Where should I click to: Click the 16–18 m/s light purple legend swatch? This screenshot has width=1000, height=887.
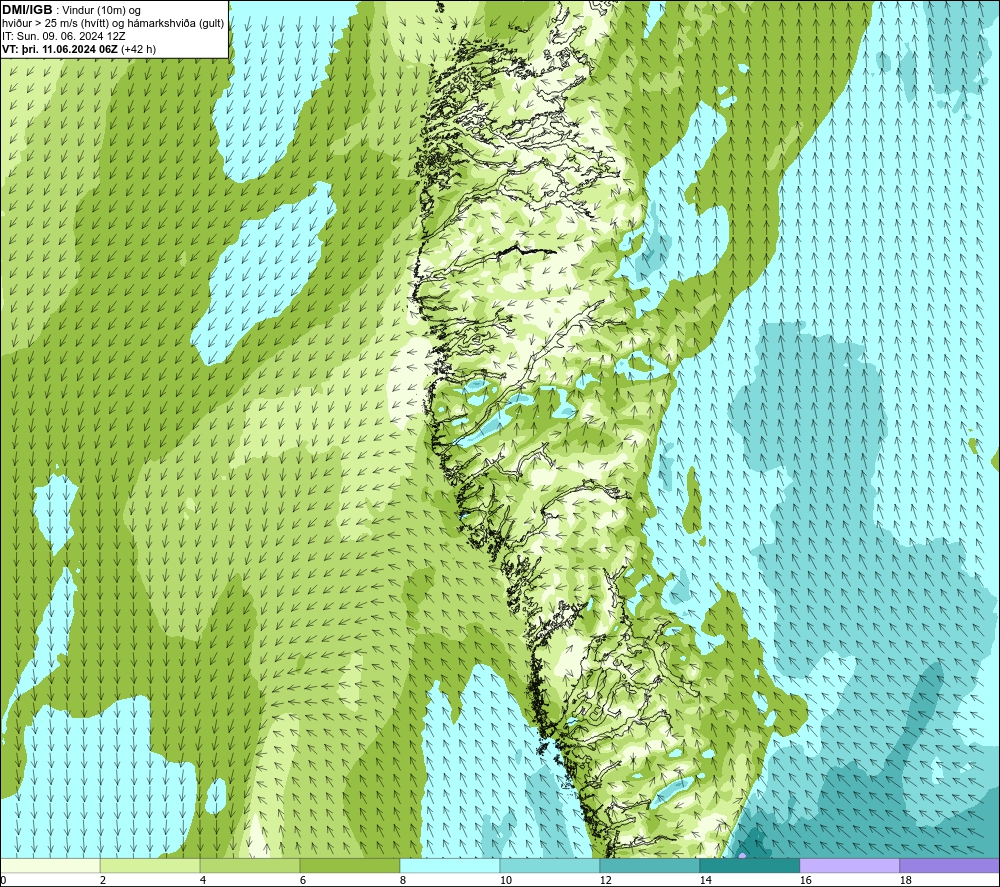coord(849,865)
